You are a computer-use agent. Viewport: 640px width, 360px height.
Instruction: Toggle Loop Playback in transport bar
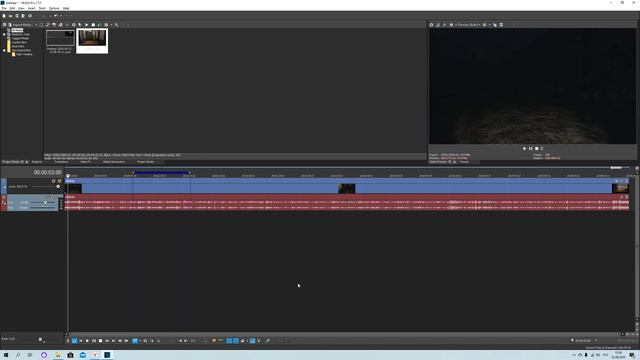(x=74, y=340)
